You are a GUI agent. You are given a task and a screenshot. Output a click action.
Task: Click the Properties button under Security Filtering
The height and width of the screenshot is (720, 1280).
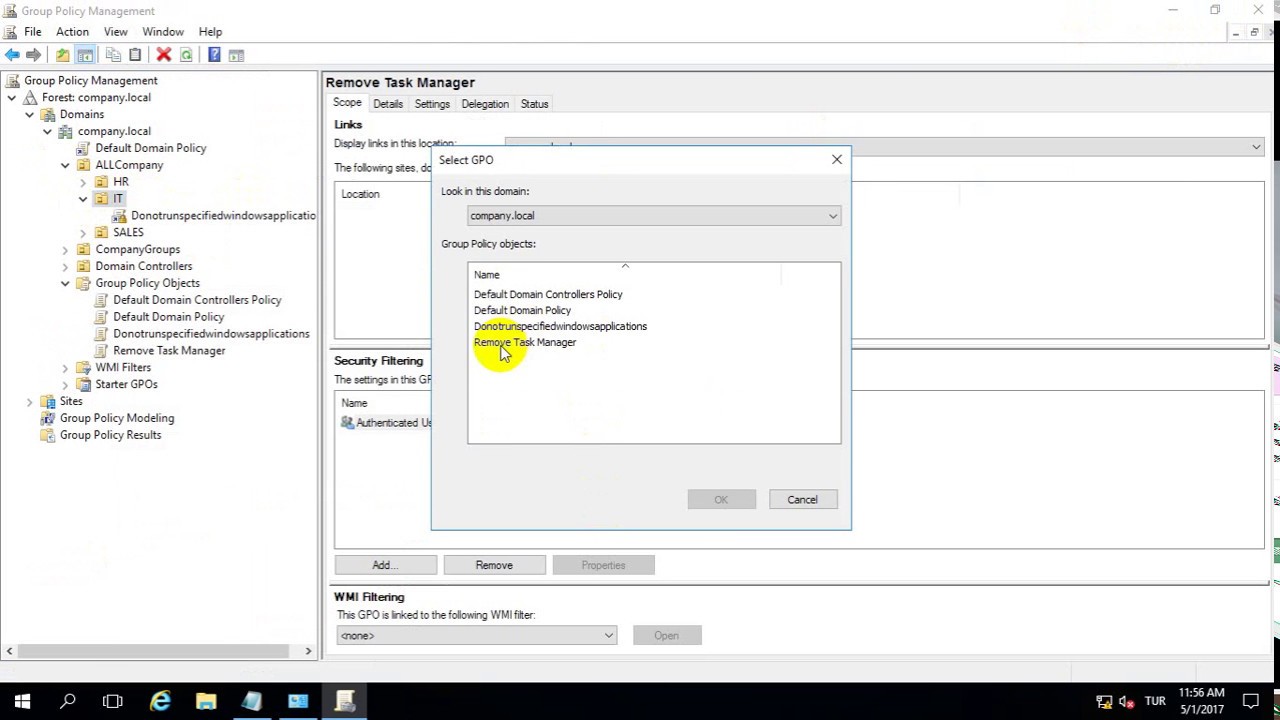603,565
